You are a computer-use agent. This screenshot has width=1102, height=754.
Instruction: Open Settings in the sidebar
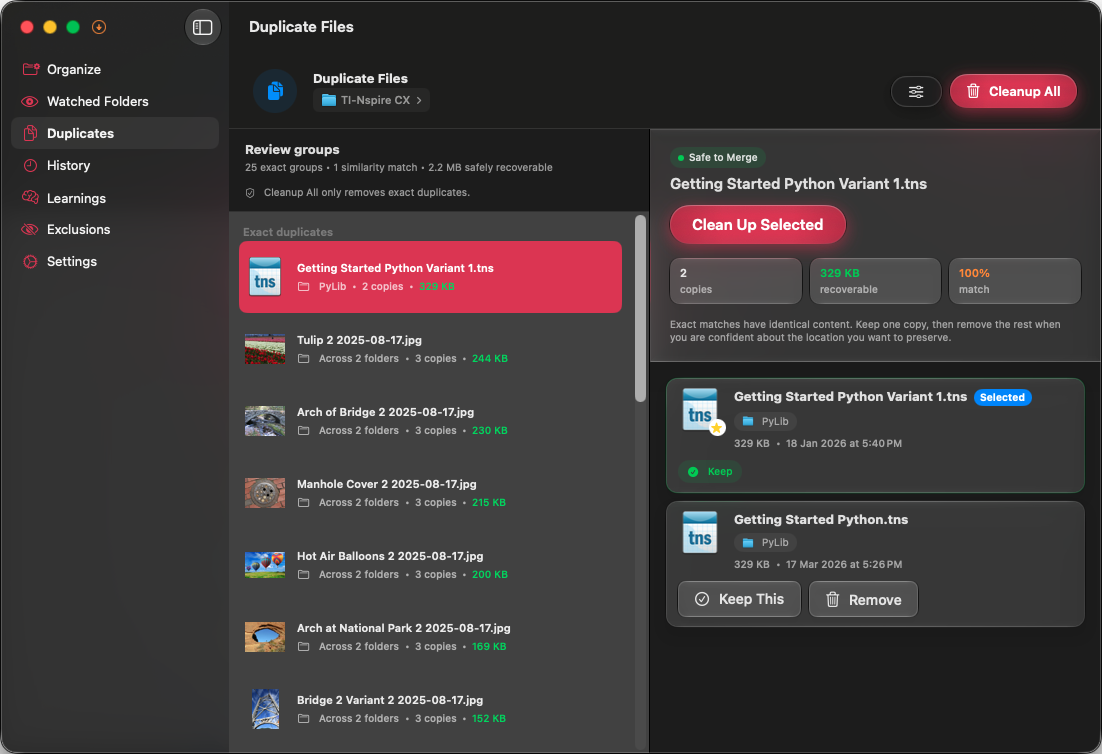[x=115, y=261]
